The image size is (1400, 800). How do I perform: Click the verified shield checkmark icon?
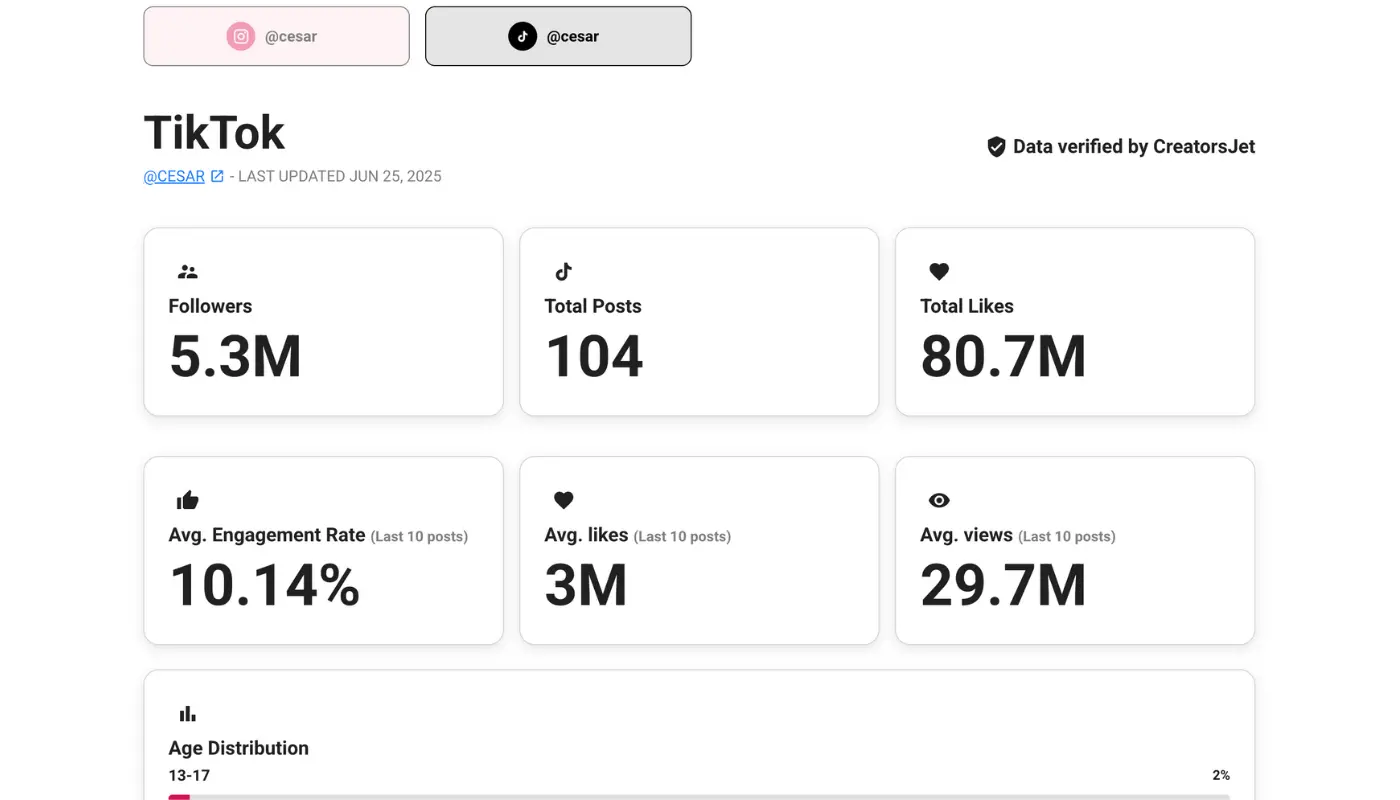pos(996,147)
